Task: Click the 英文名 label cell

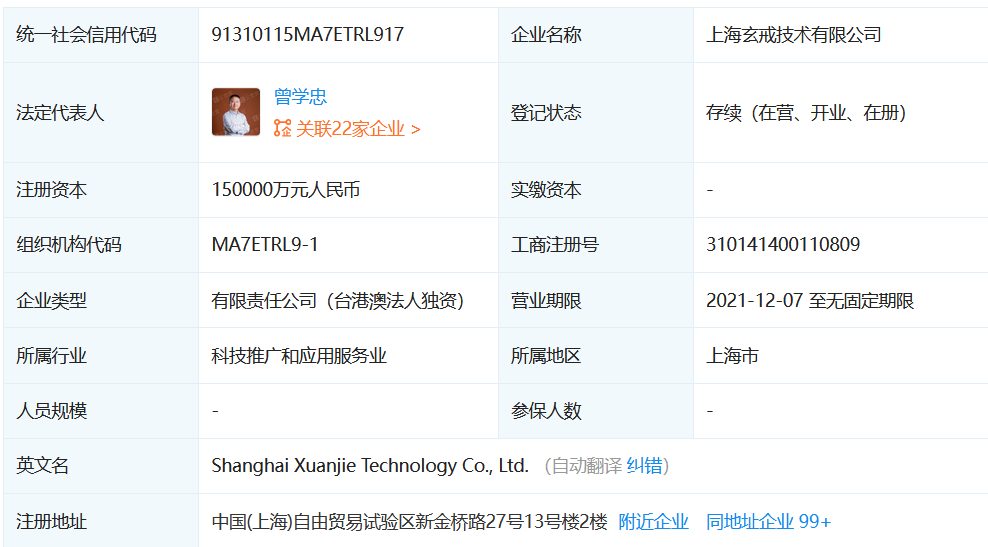Action: point(101,466)
